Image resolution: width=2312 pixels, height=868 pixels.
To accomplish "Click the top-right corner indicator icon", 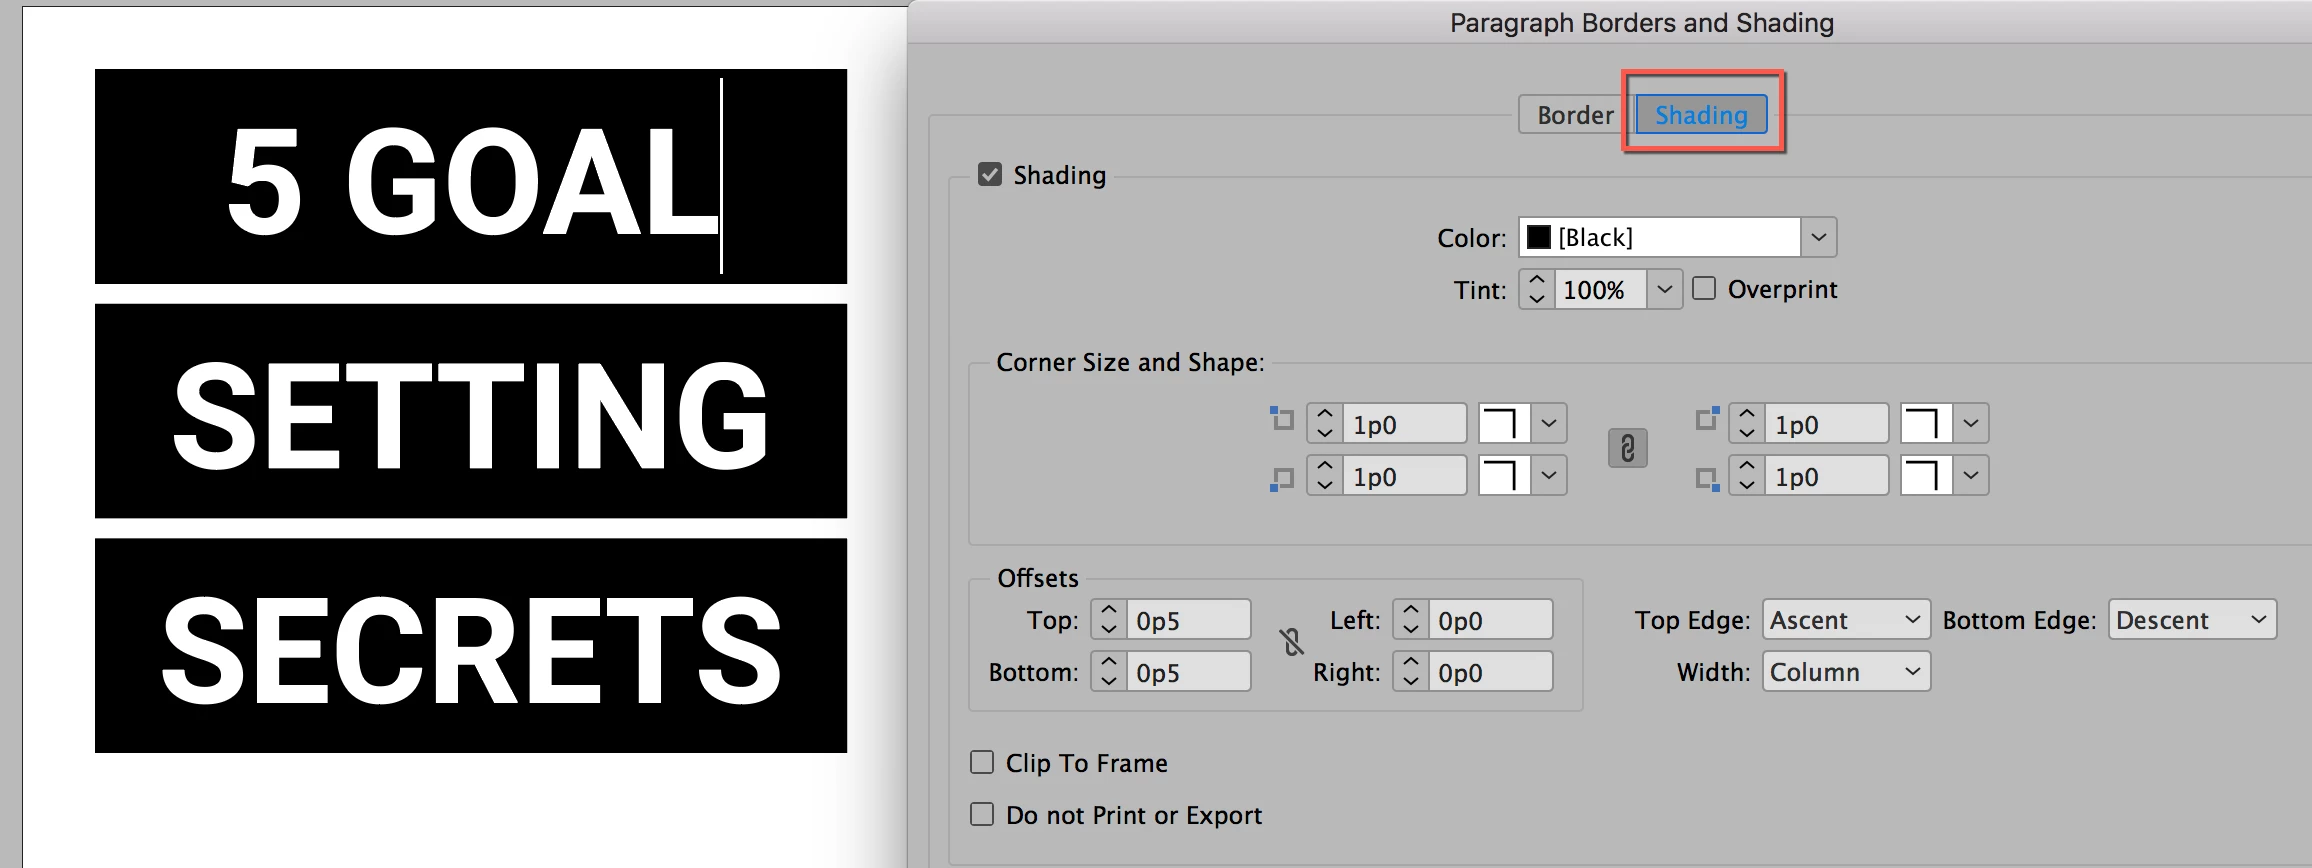I will (1707, 418).
